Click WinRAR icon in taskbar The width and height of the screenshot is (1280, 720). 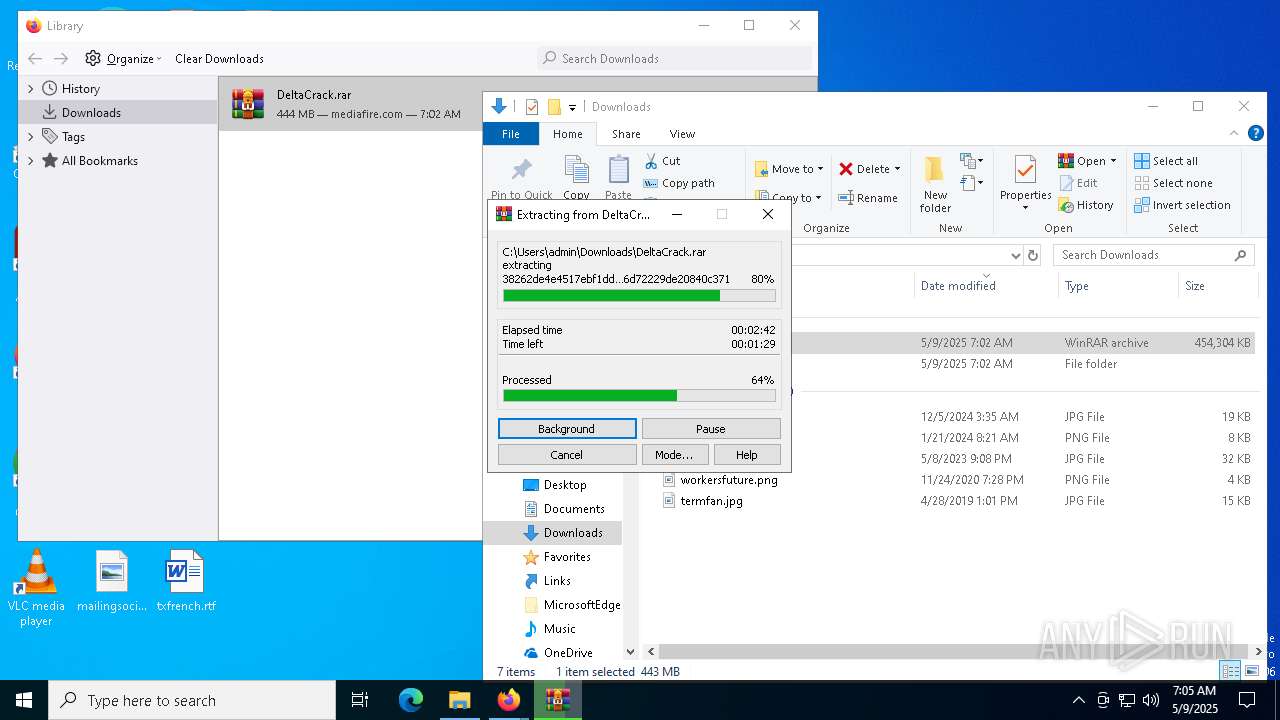[558, 700]
